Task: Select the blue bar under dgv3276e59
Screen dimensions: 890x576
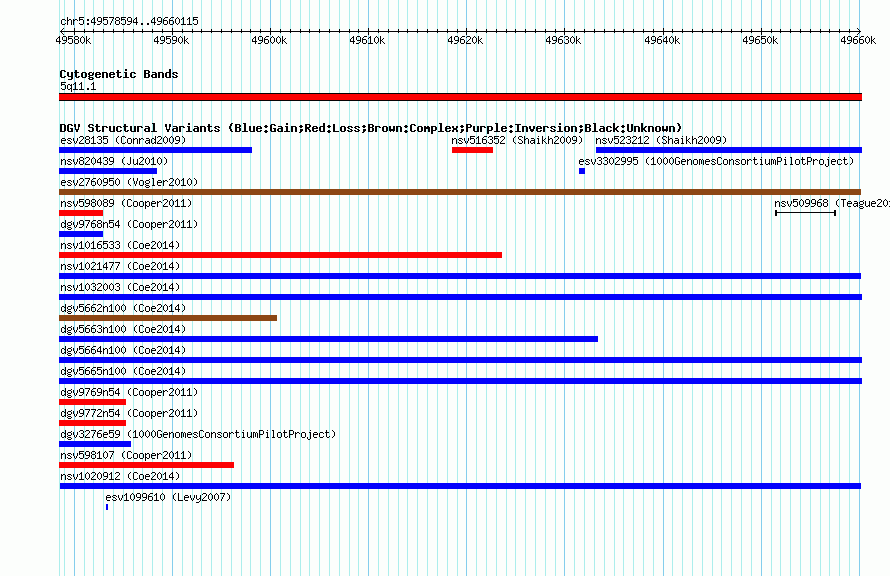Action: pyautogui.click(x=95, y=444)
